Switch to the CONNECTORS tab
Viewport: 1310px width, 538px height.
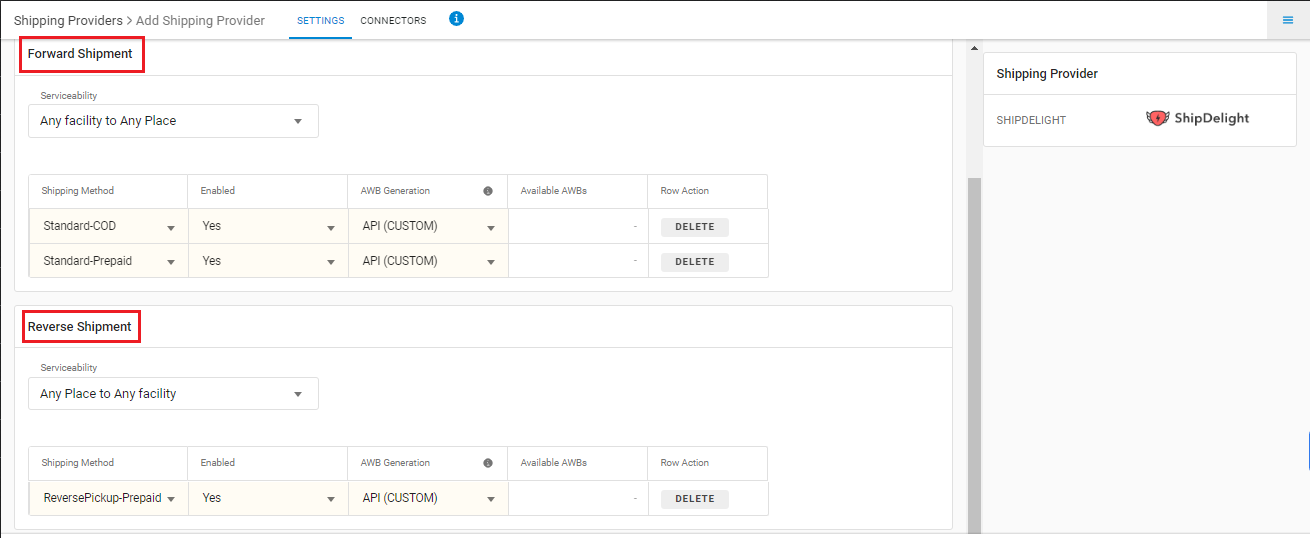[393, 20]
